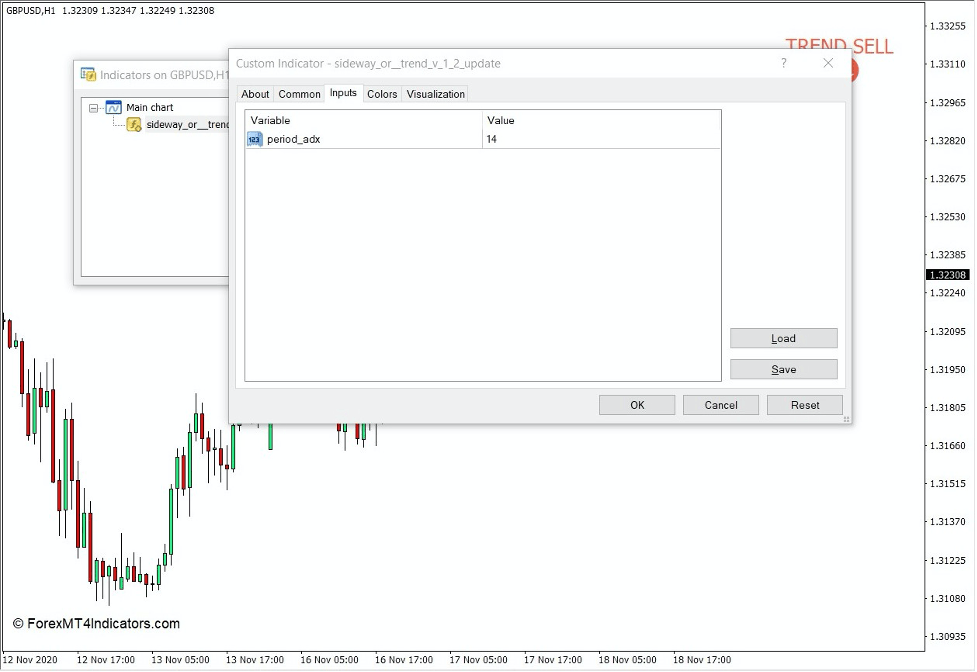Switch to the About tab
977x672 pixels.
255,93
